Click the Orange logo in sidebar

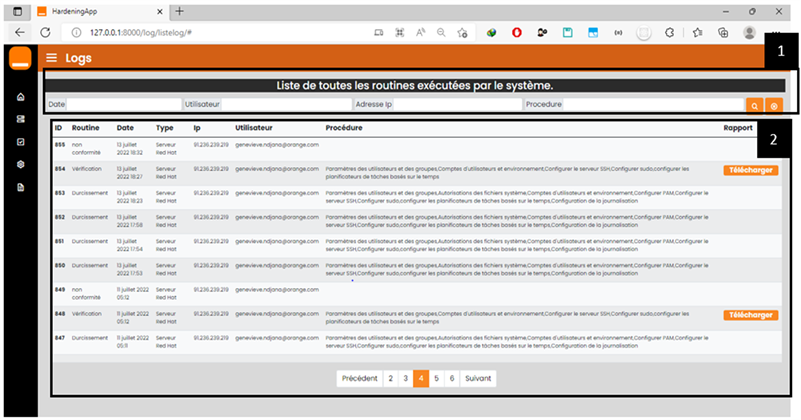(20, 58)
